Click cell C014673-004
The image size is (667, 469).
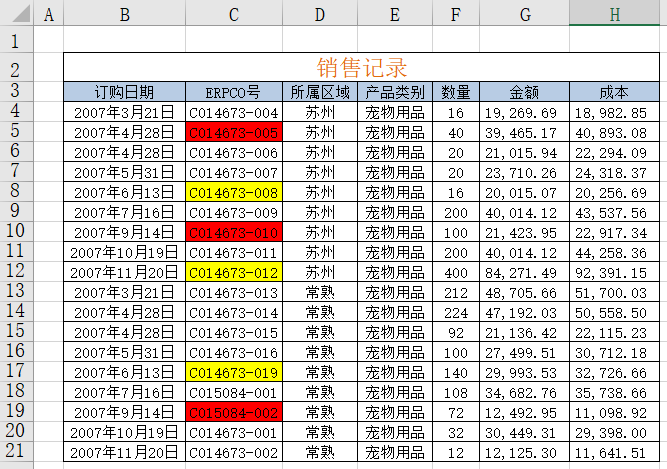click(x=234, y=112)
